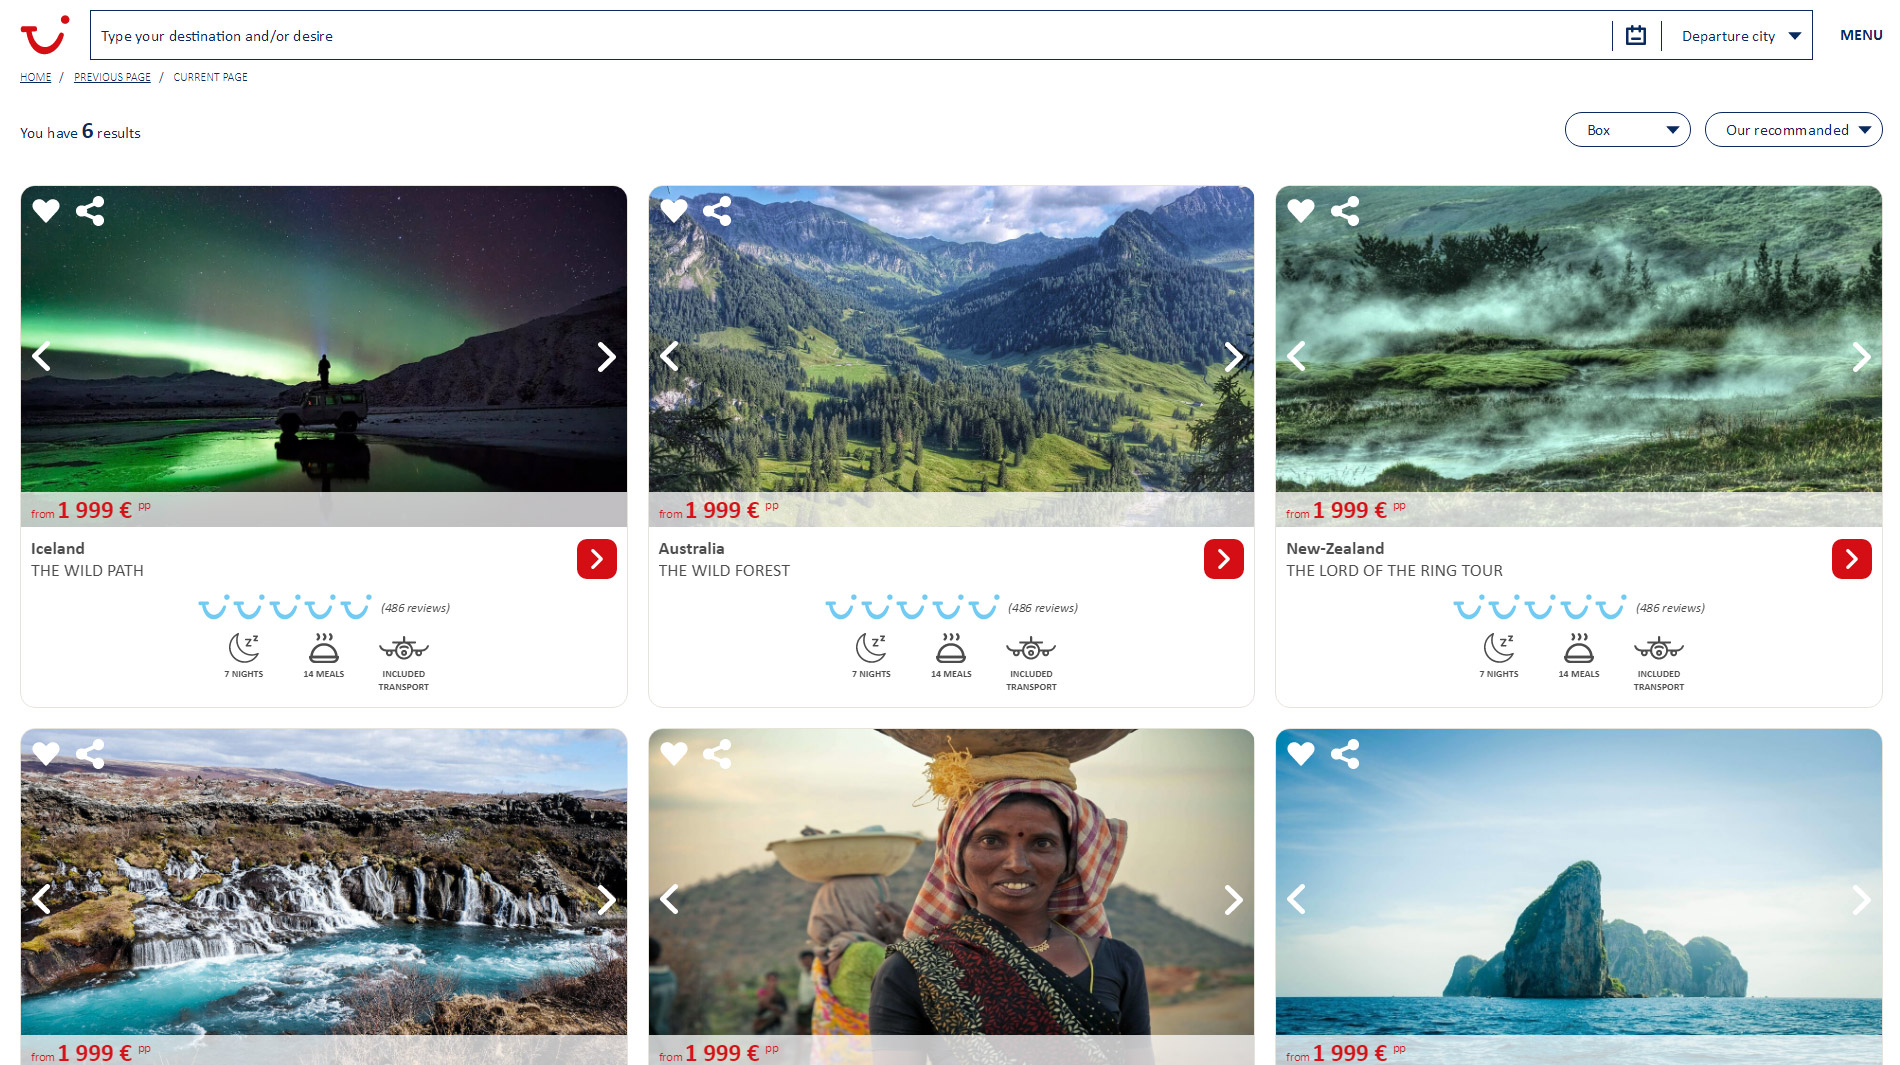Screen dimensions: 1900x1065
Task: Toggle favorite heart on New-Zealand card
Action: (1301, 211)
